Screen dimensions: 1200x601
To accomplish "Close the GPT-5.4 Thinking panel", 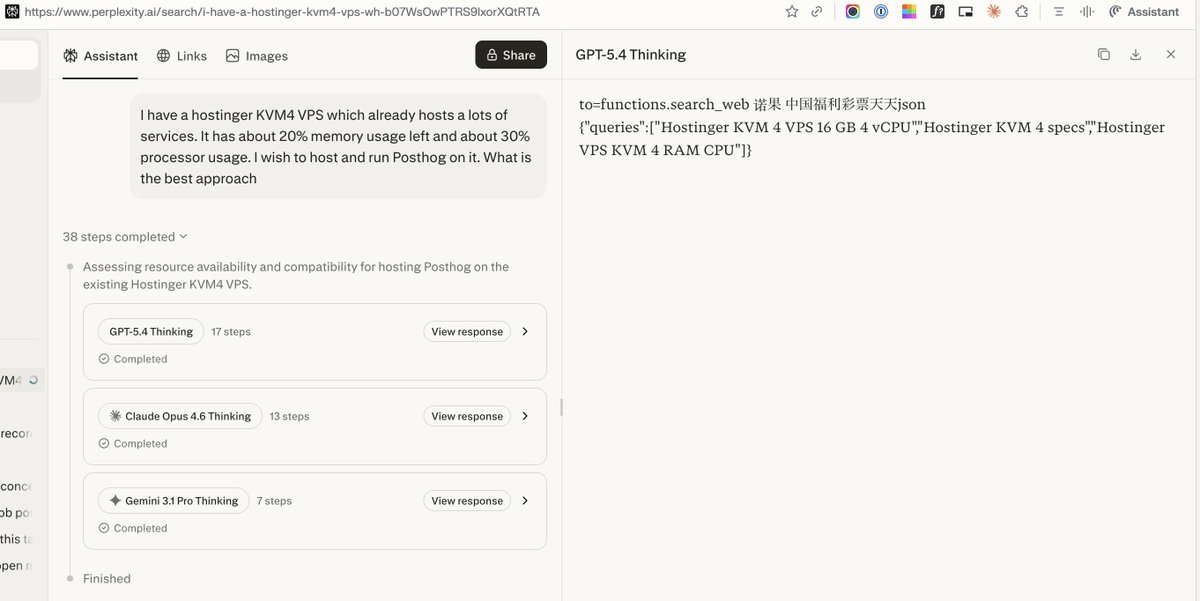I will click(1171, 55).
